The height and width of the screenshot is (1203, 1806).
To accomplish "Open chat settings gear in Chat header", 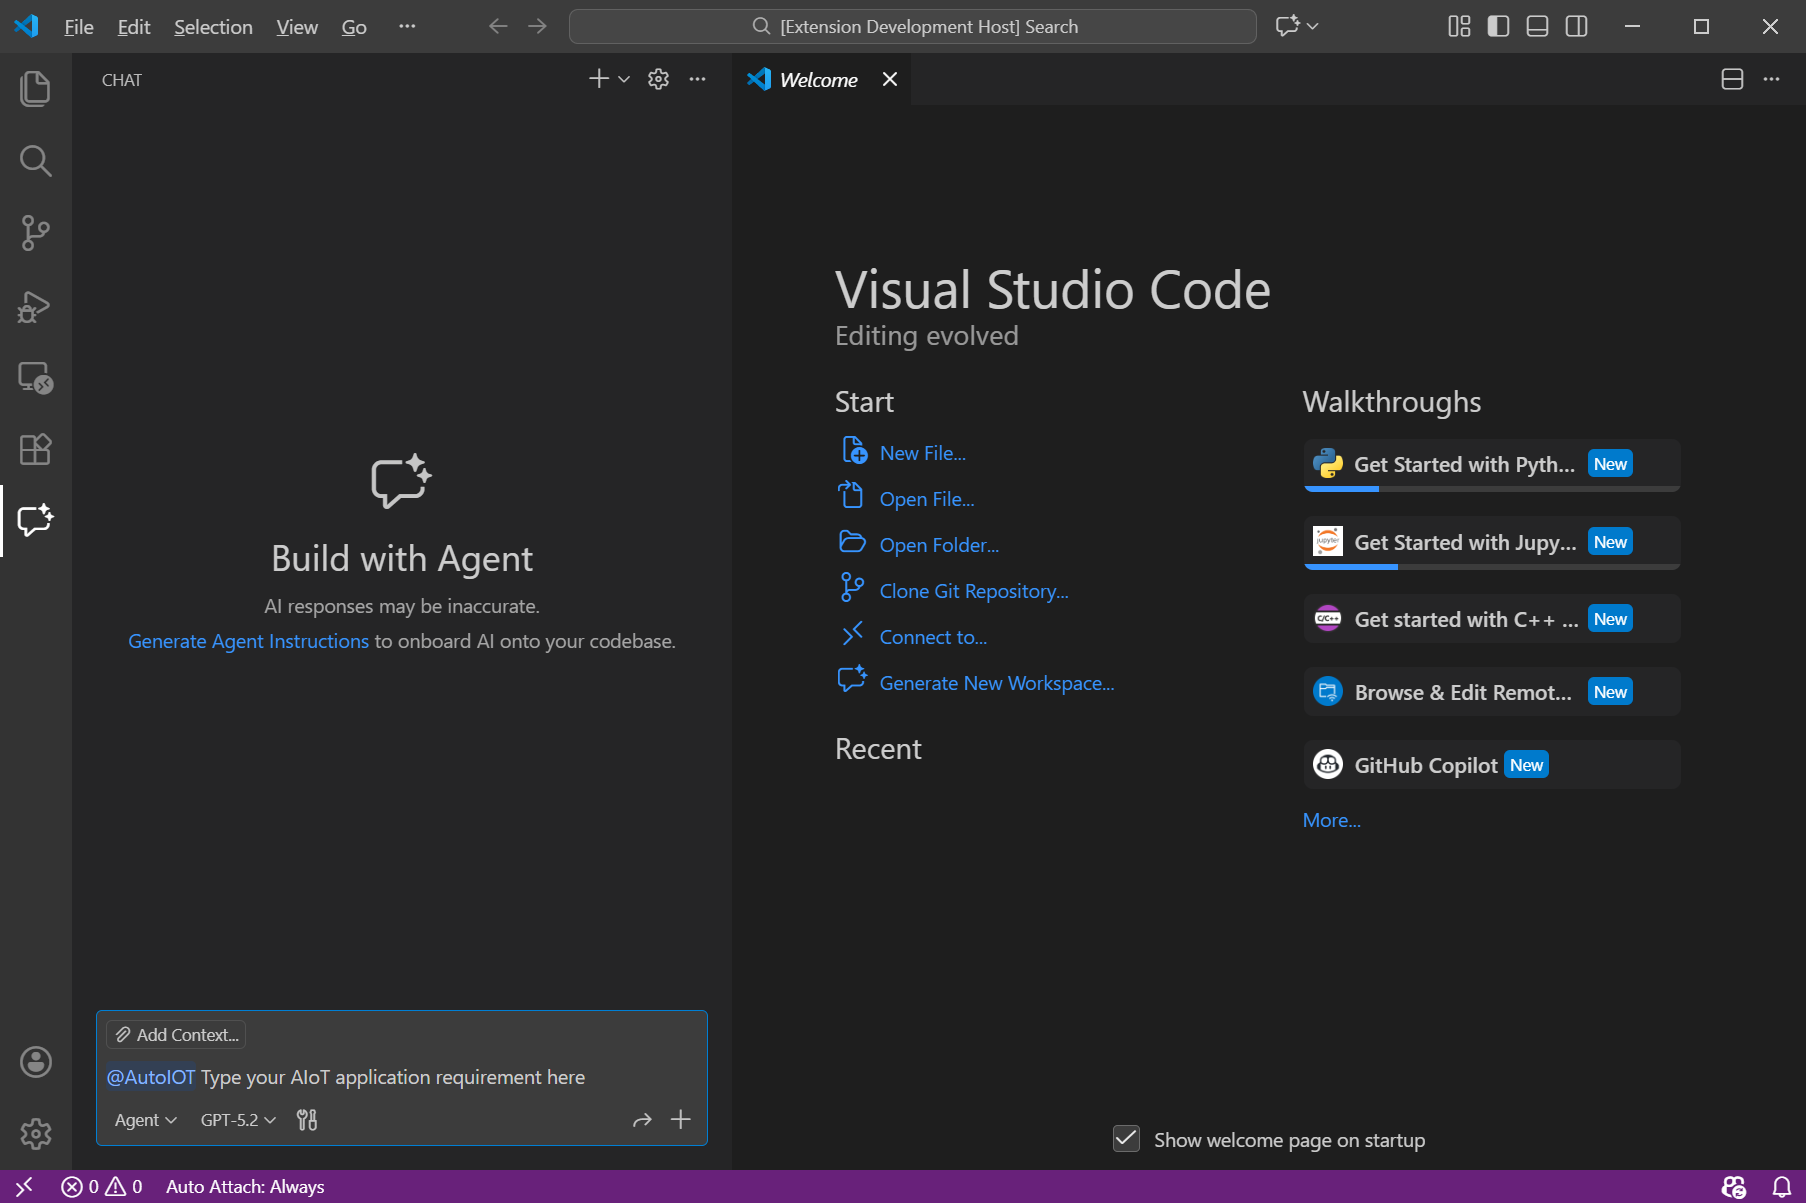I will (x=658, y=79).
